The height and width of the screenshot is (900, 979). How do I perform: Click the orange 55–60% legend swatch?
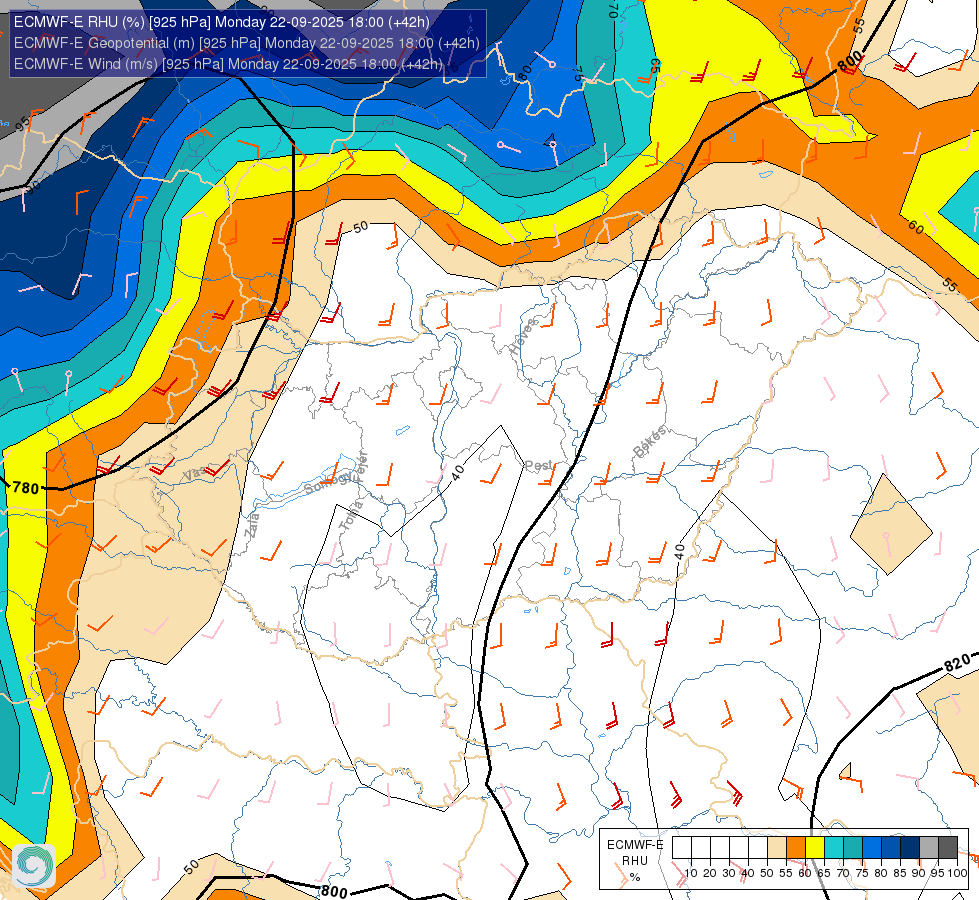pyautogui.click(x=795, y=848)
